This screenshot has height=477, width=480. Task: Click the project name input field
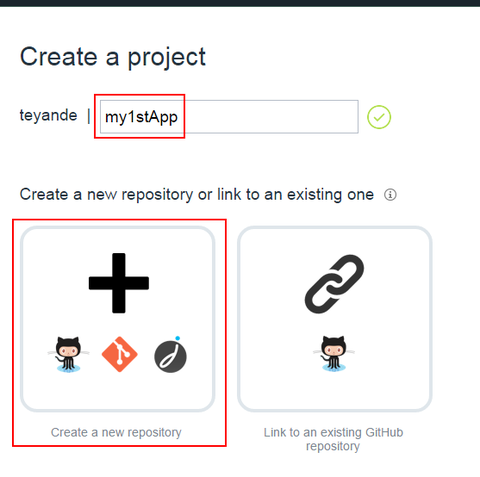point(229,117)
